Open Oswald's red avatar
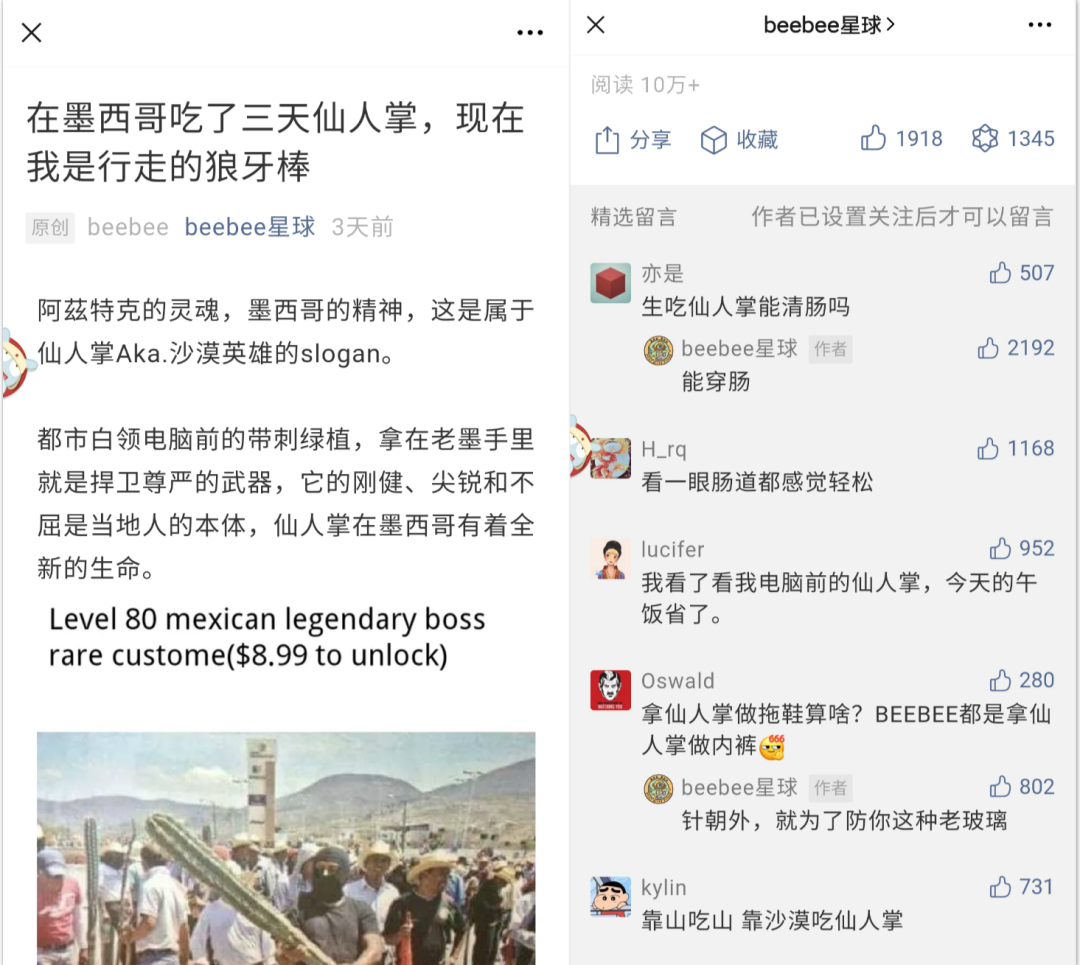This screenshot has width=1080, height=965. tap(610, 689)
